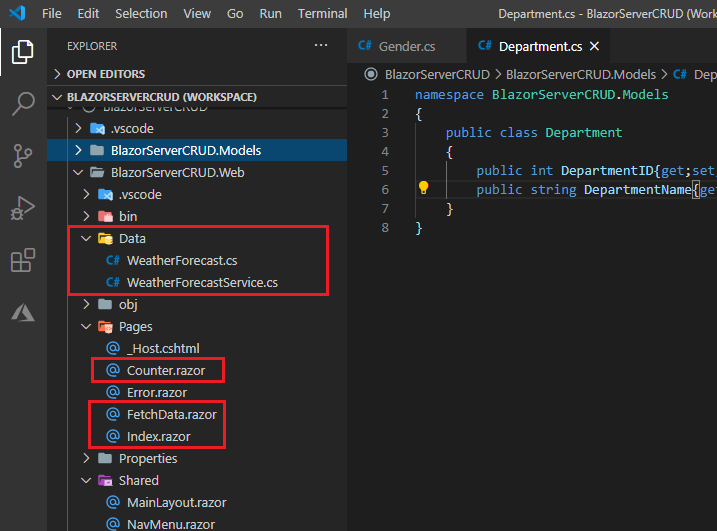Expand the top .vscode folder chevron
The image size is (717, 531).
[78, 128]
